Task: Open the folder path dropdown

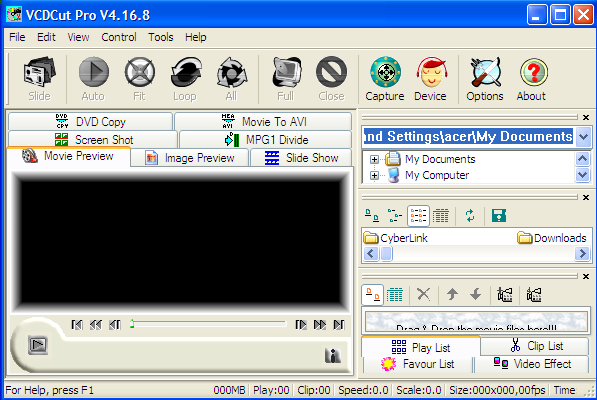Action: pos(584,137)
